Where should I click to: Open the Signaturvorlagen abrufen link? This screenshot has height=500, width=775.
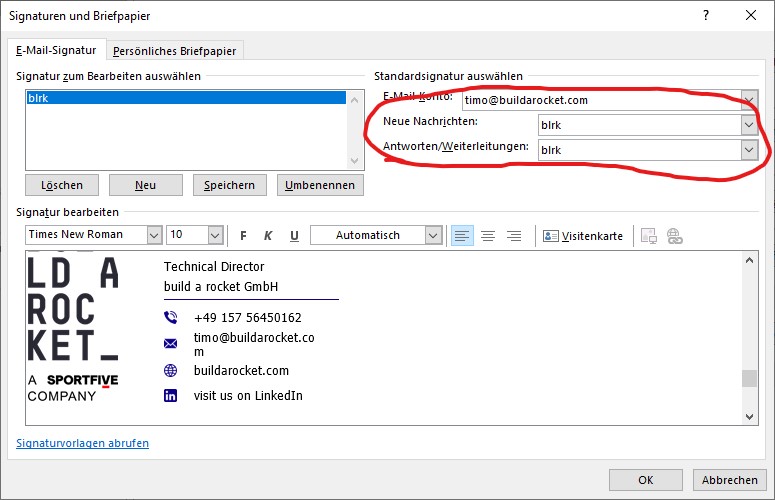tap(83, 443)
